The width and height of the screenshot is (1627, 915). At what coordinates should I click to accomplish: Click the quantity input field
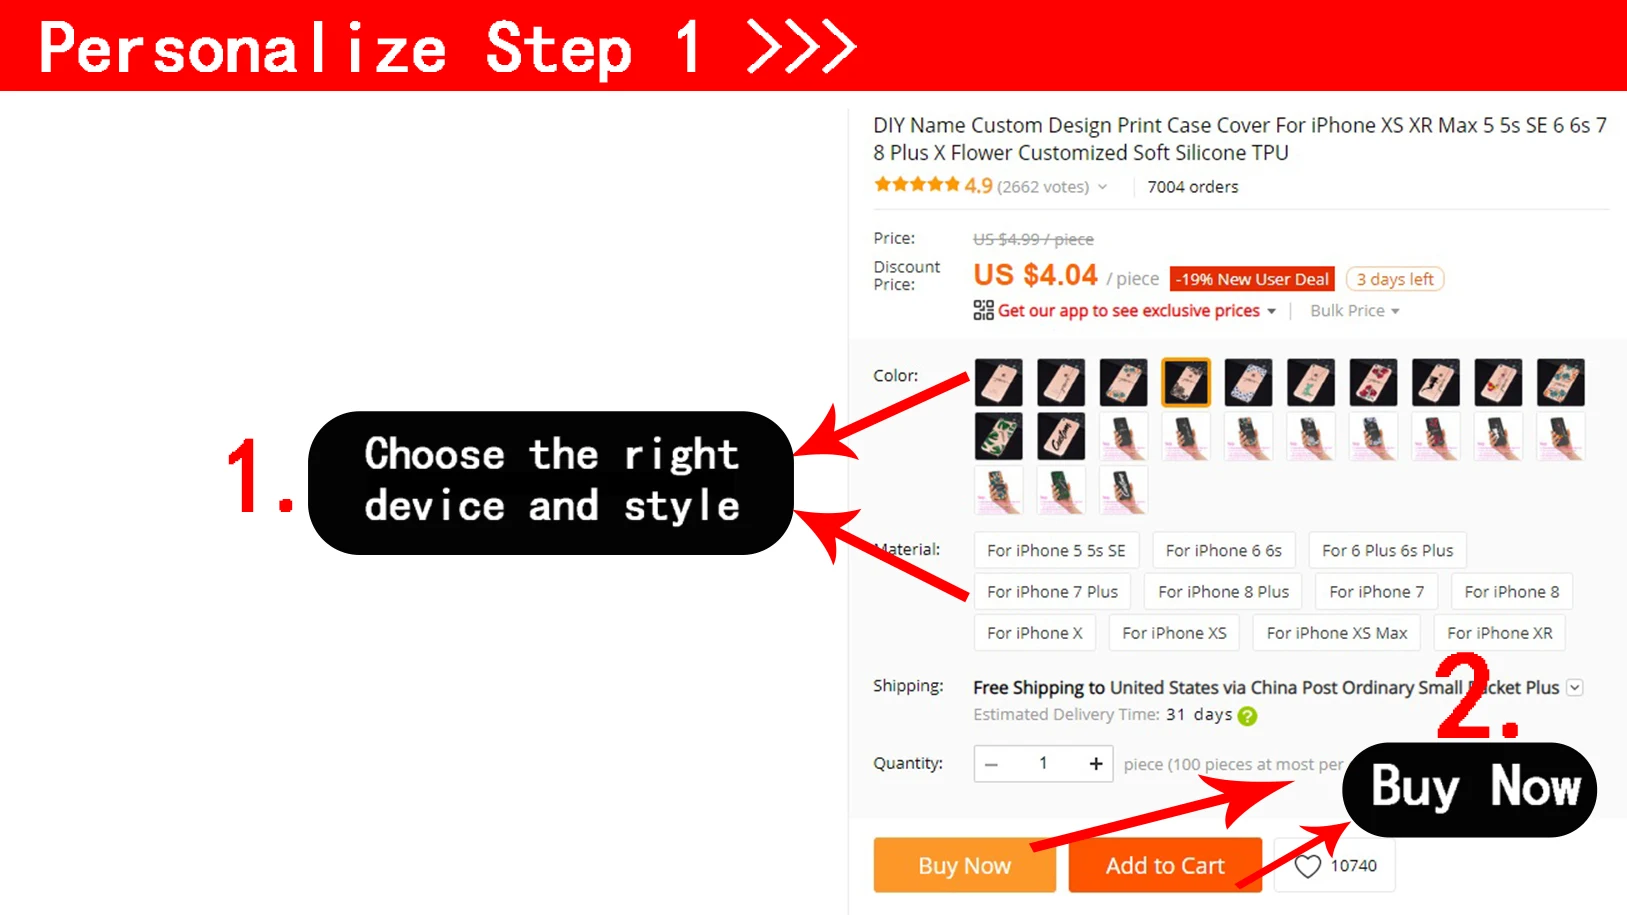(x=1043, y=764)
